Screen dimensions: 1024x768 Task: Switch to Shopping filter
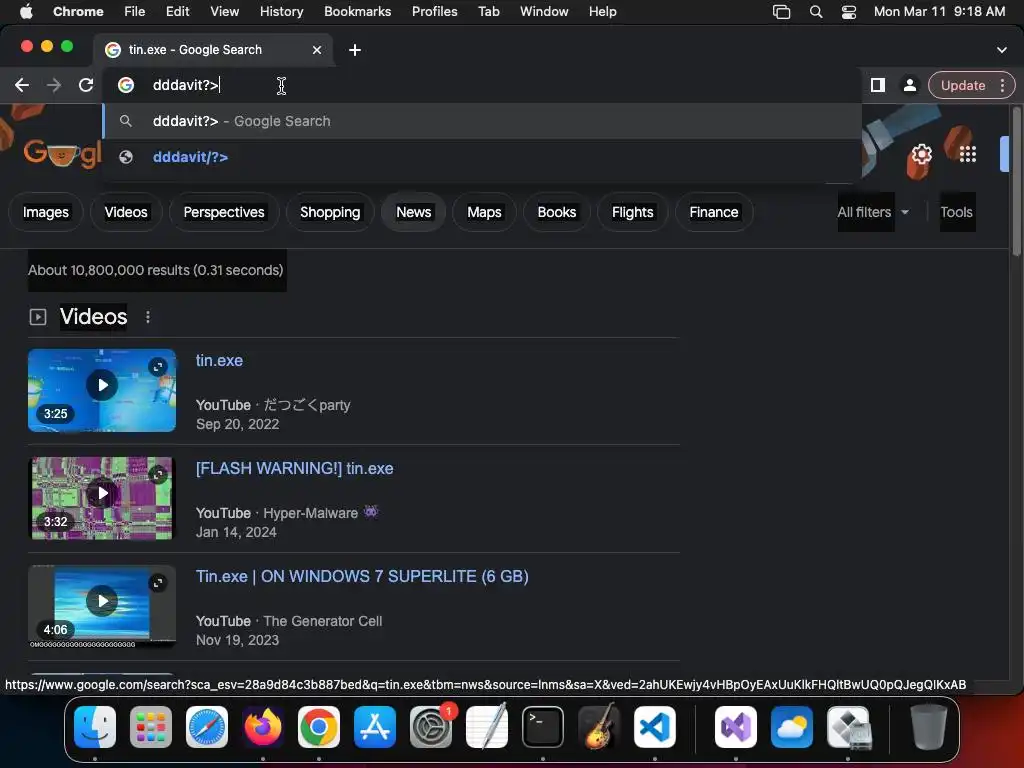tap(330, 212)
